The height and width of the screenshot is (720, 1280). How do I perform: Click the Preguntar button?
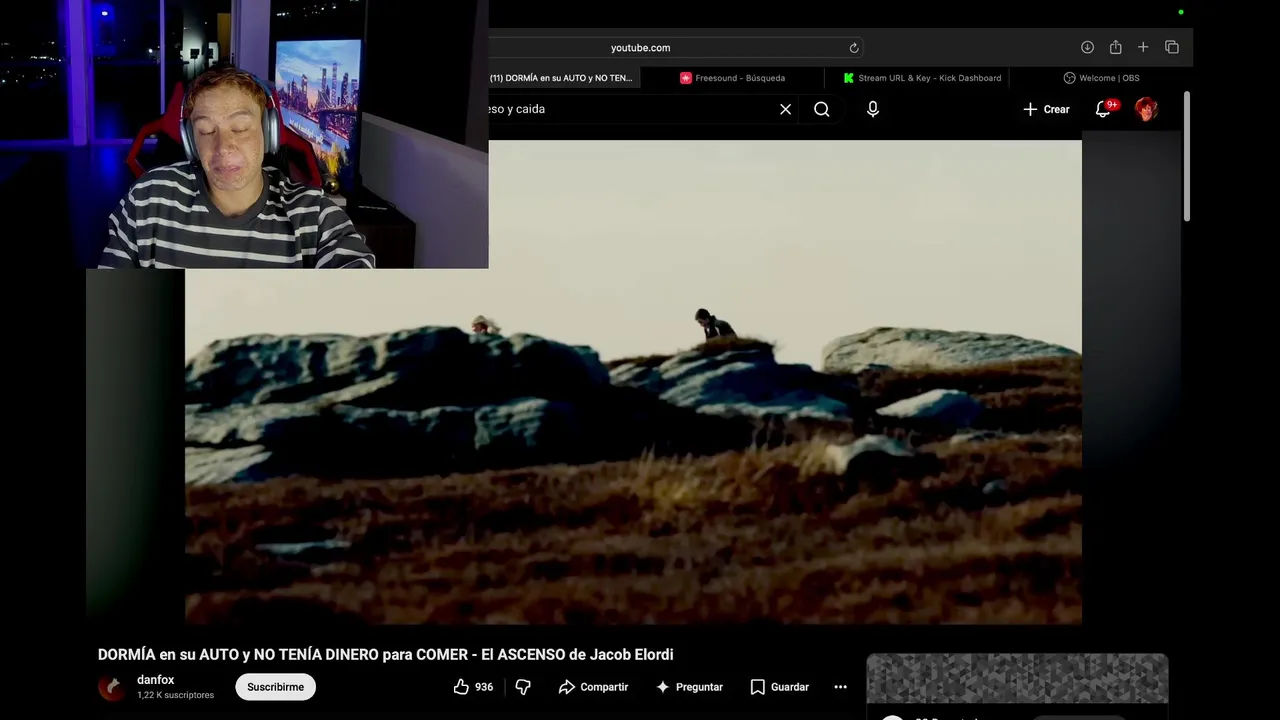[689, 687]
